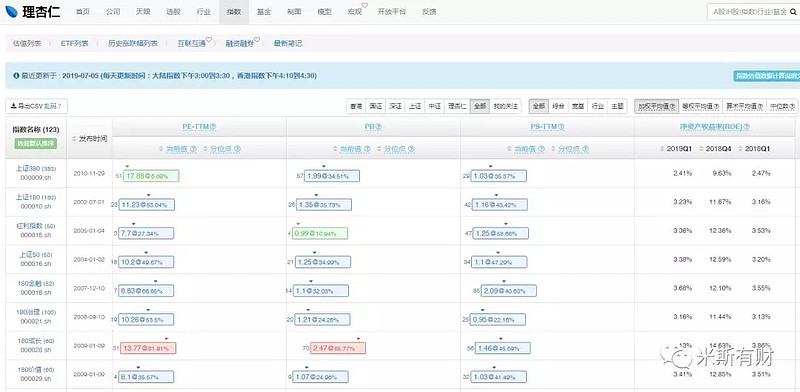Click the info icon before 最近更新于
Viewport: 800px width, 392px height.
[x=16, y=76]
